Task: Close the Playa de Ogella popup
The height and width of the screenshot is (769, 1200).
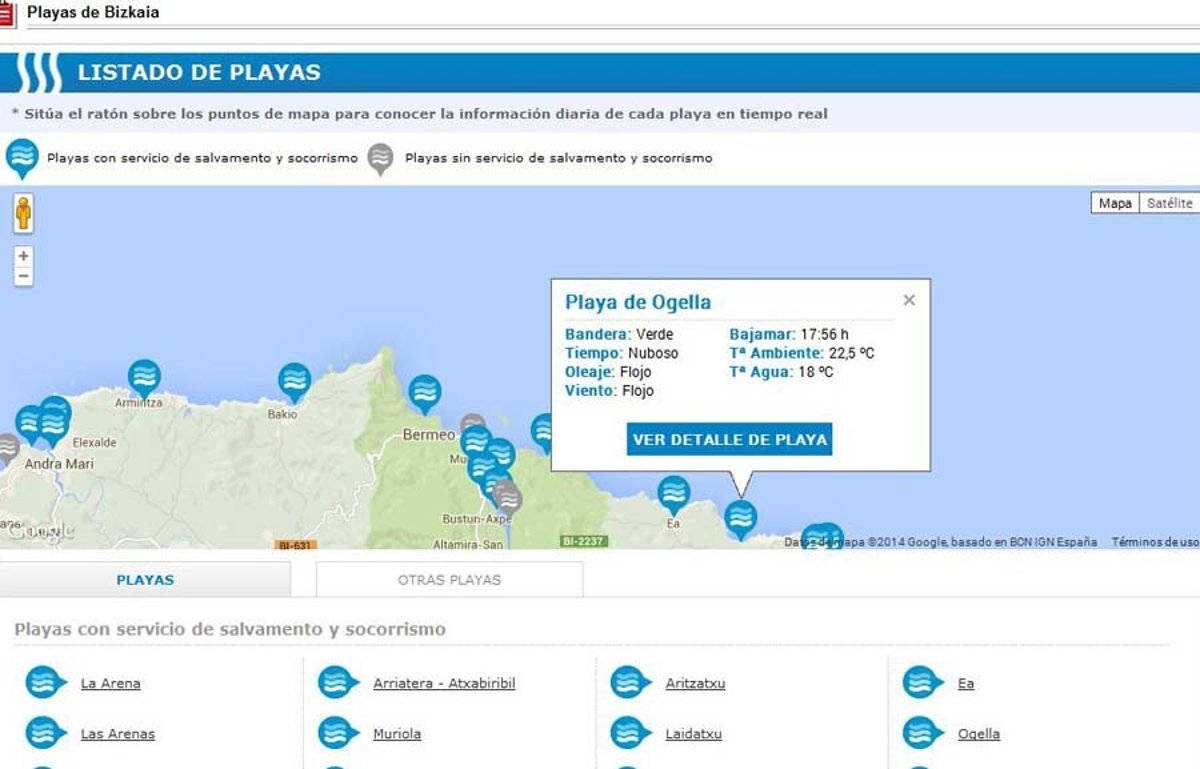Action: click(x=909, y=300)
